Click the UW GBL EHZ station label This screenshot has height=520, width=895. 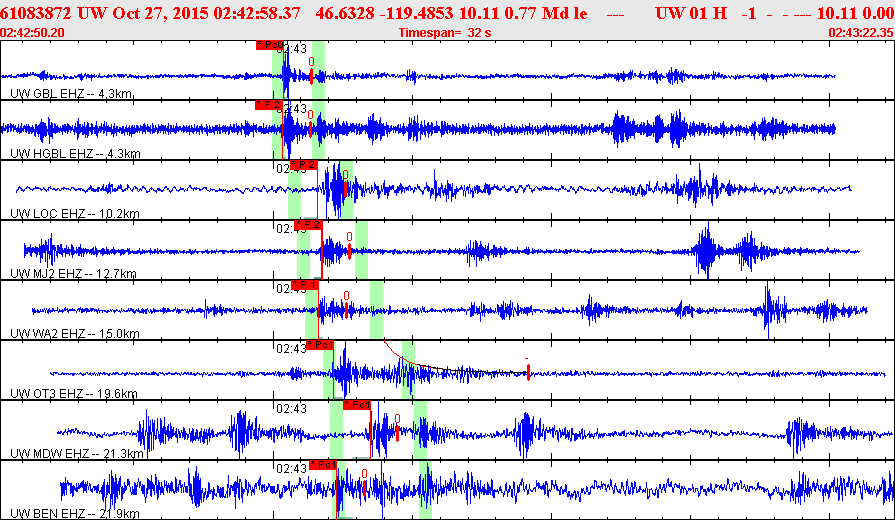pyautogui.click(x=71, y=94)
